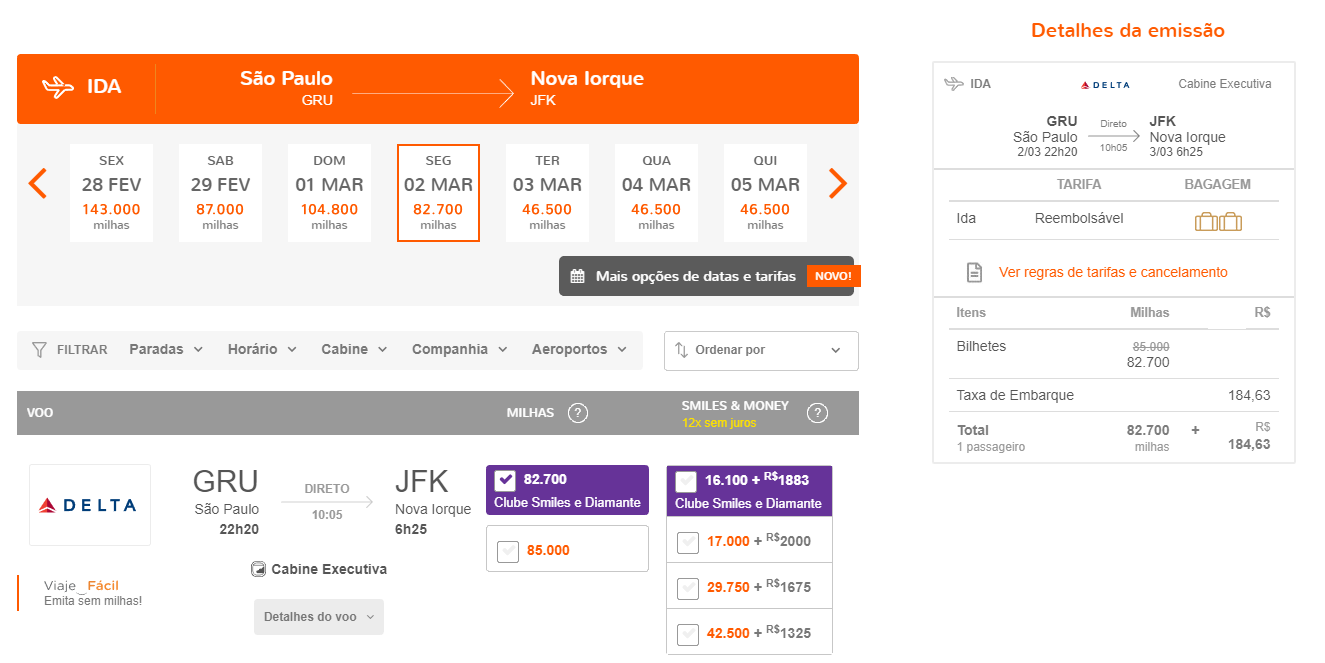The height and width of the screenshot is (663, 1325).
Task: Click the Delta airline logo thumbnail
Action: [90, 505]
